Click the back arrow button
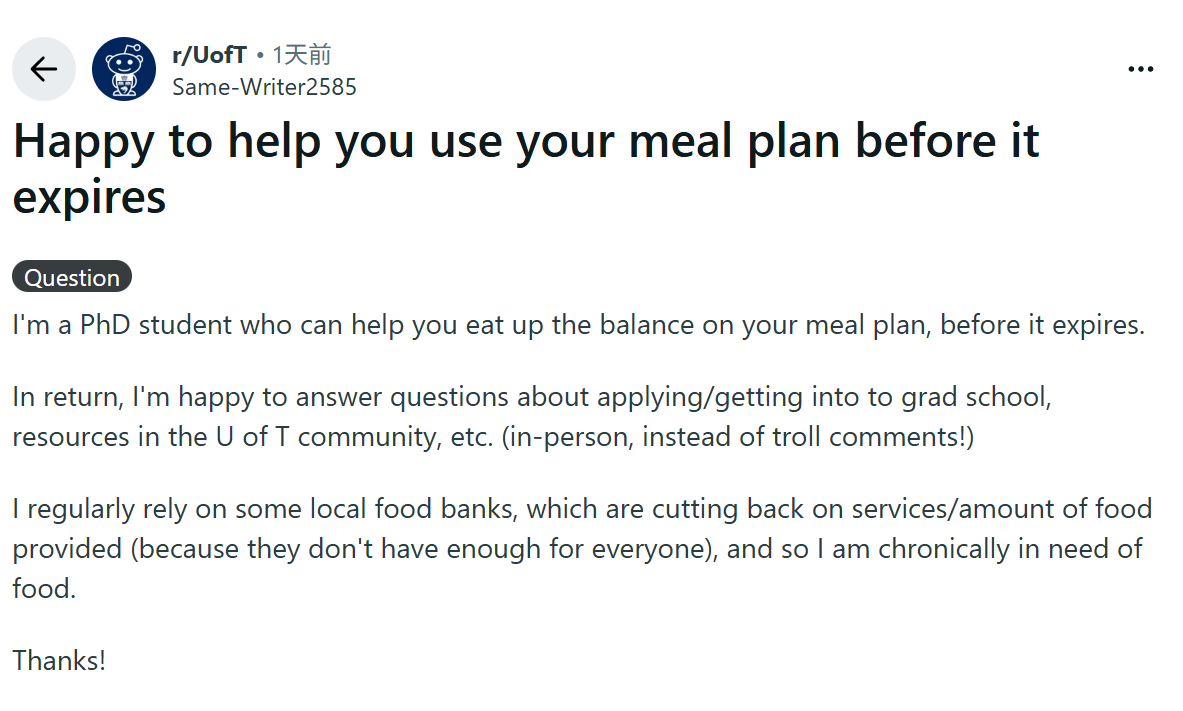This screenshot has width=1183, height=711. (44, 69)
